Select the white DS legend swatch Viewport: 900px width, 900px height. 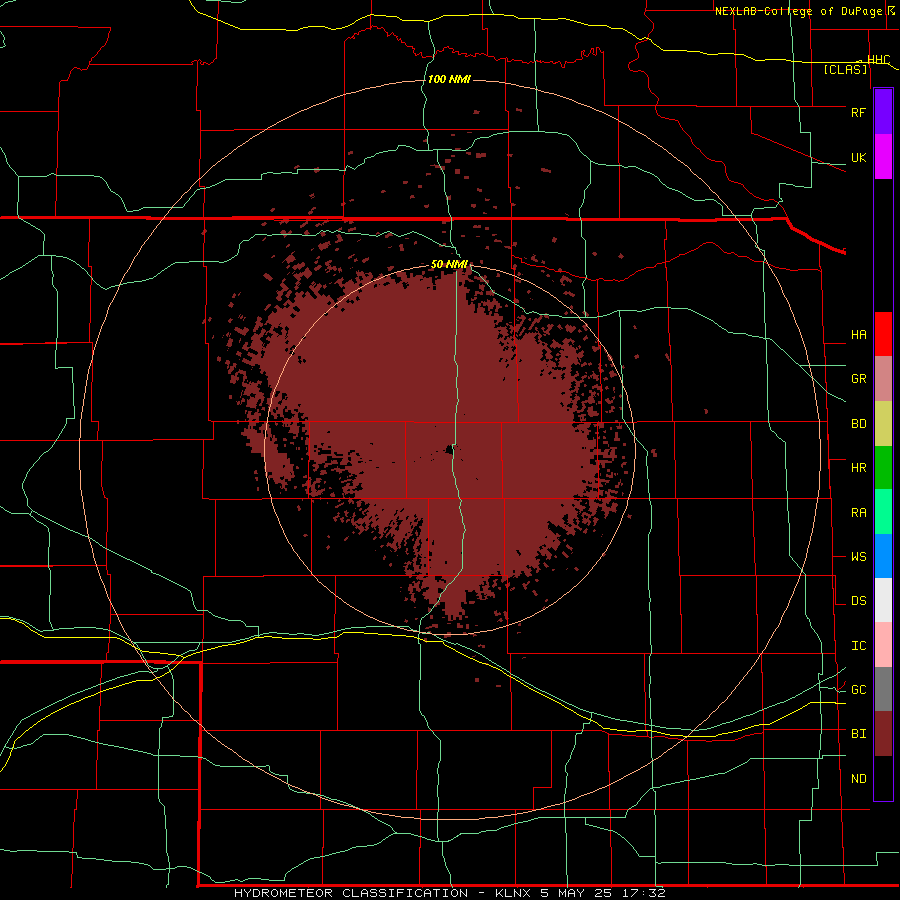[x=883, y=600]
